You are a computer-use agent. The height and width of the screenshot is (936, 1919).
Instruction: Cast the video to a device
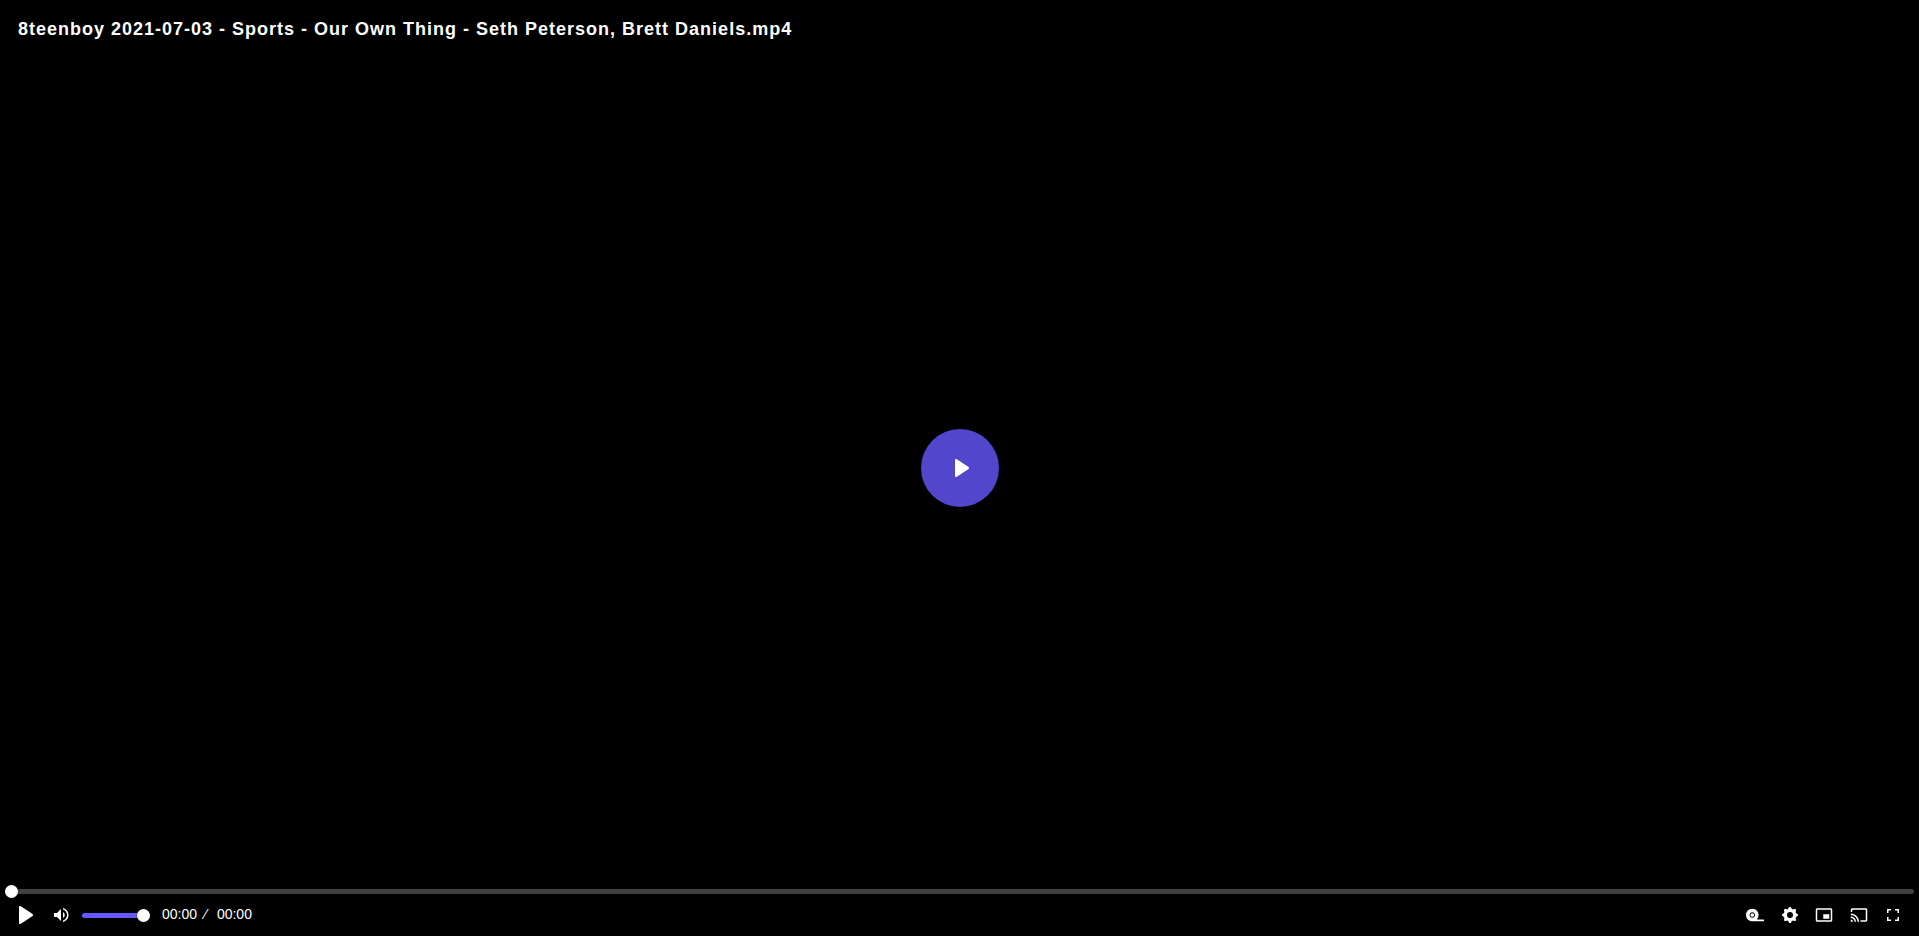click(x=1859, y=915)
